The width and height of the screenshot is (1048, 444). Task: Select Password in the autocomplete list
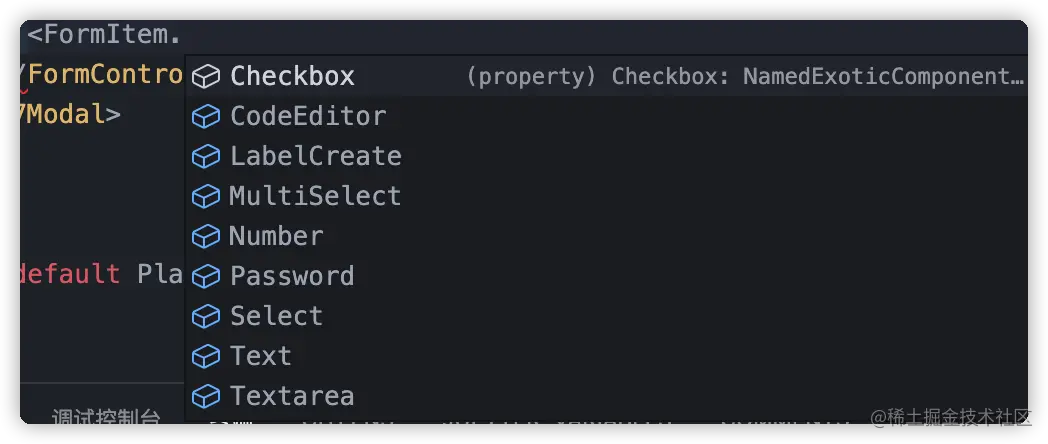[x=292, y=277]
